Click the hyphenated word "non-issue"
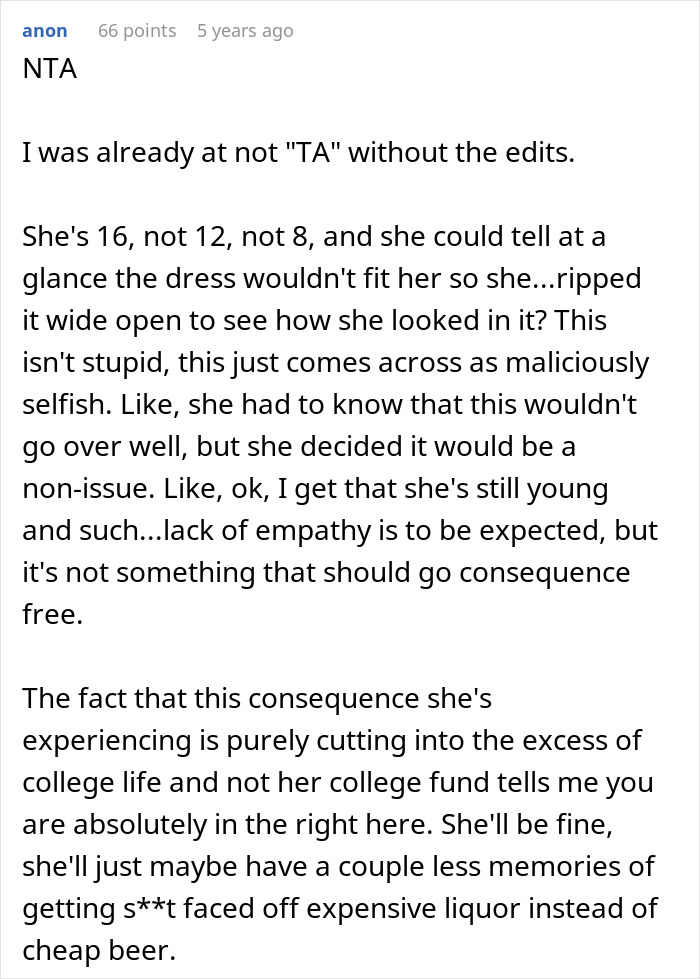Viewport: 700px width, 979px height. [82, 488]
